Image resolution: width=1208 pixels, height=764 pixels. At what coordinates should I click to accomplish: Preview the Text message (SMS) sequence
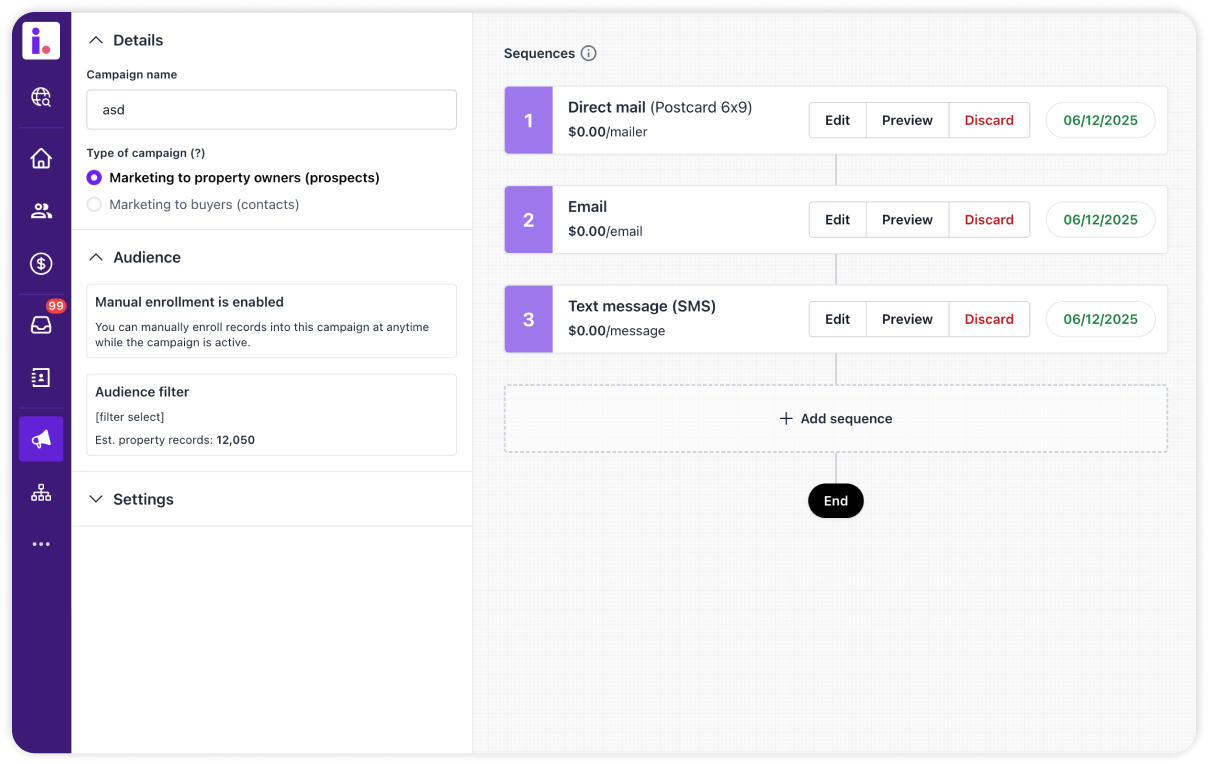click(x=907, y=319)
